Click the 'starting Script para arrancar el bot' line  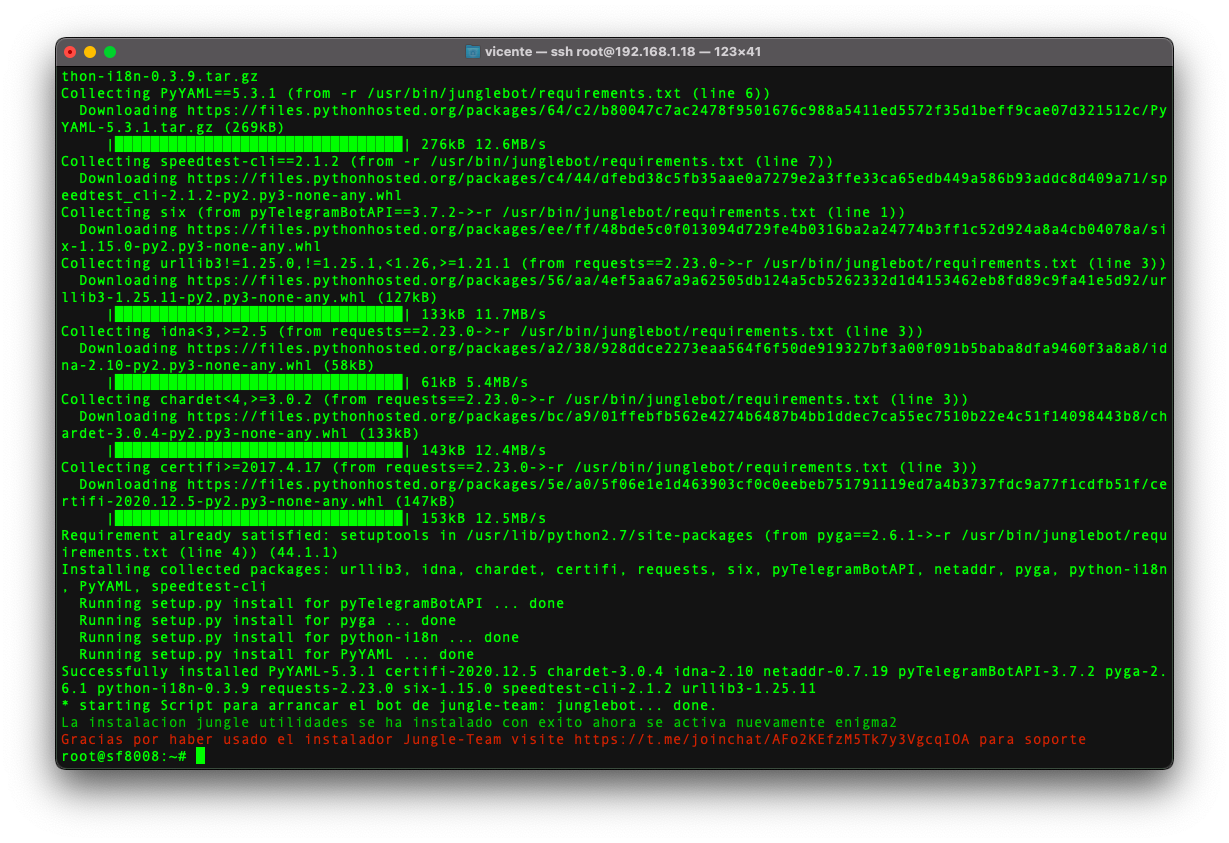point(388,705)
